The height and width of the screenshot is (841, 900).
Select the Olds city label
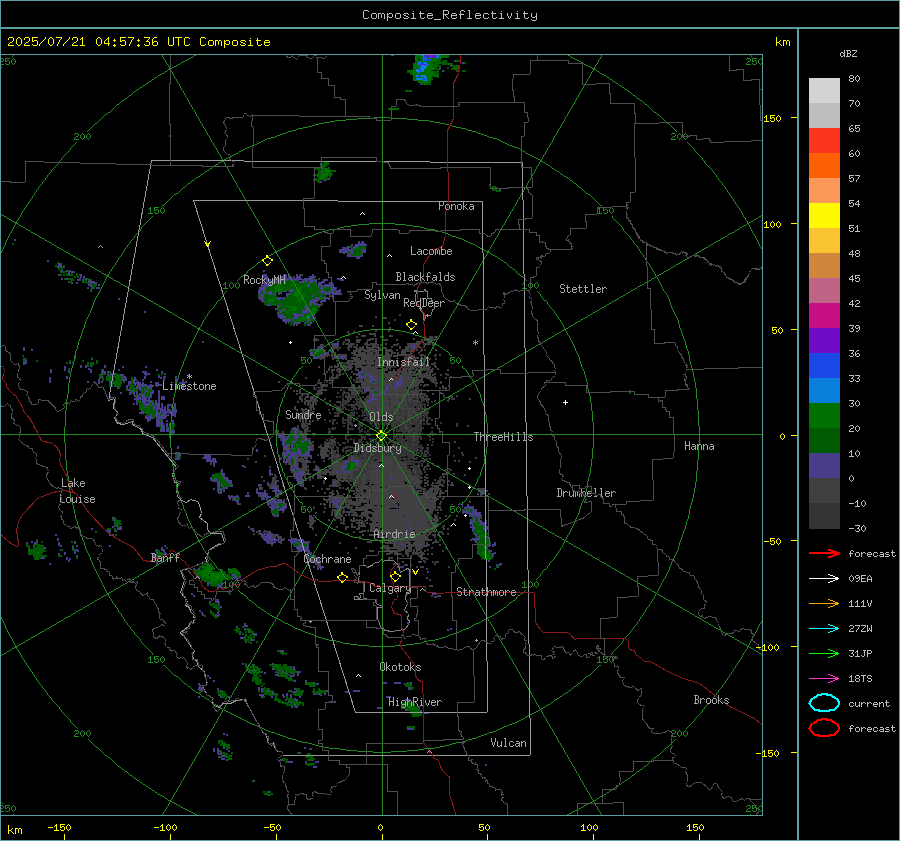click(x=381, y=417)
